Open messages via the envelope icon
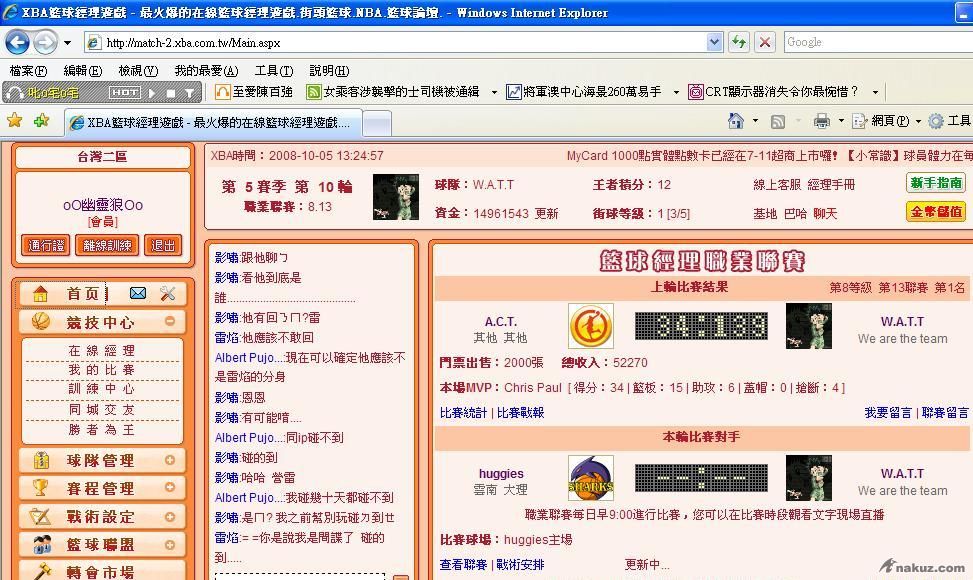973x580 pixels. [x=138, y=293]
